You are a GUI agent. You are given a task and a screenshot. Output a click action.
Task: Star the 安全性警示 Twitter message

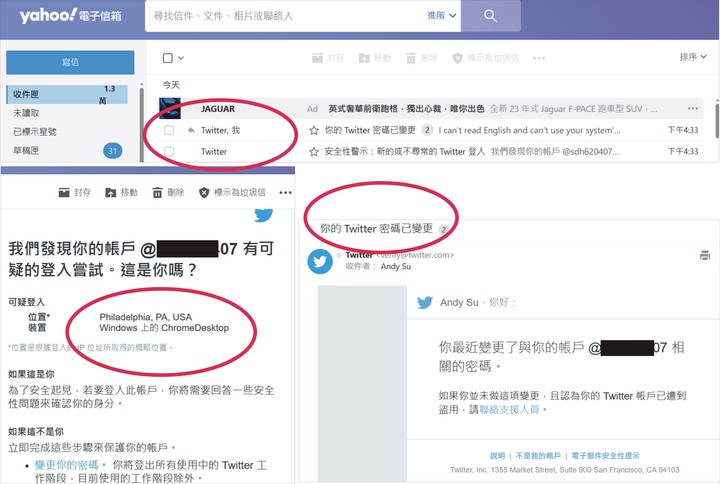click(x=314, y=152)
